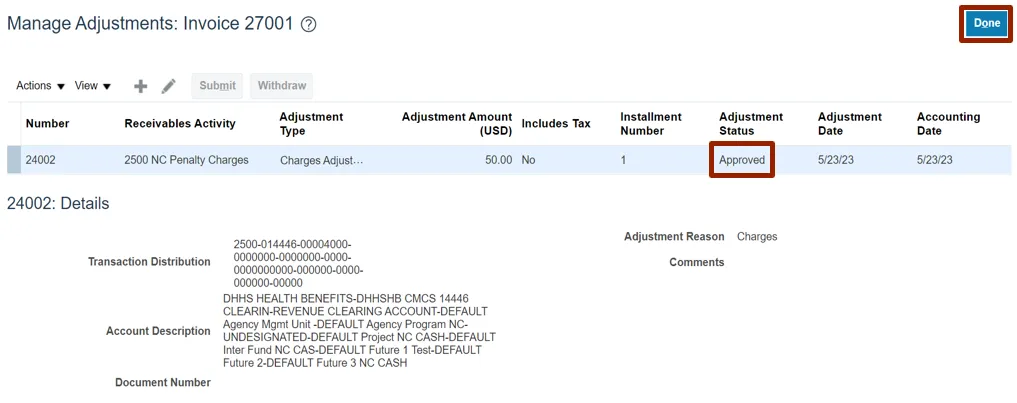Click the Submit button
This screenshot has height=403, width=1017.
[217, 86]
